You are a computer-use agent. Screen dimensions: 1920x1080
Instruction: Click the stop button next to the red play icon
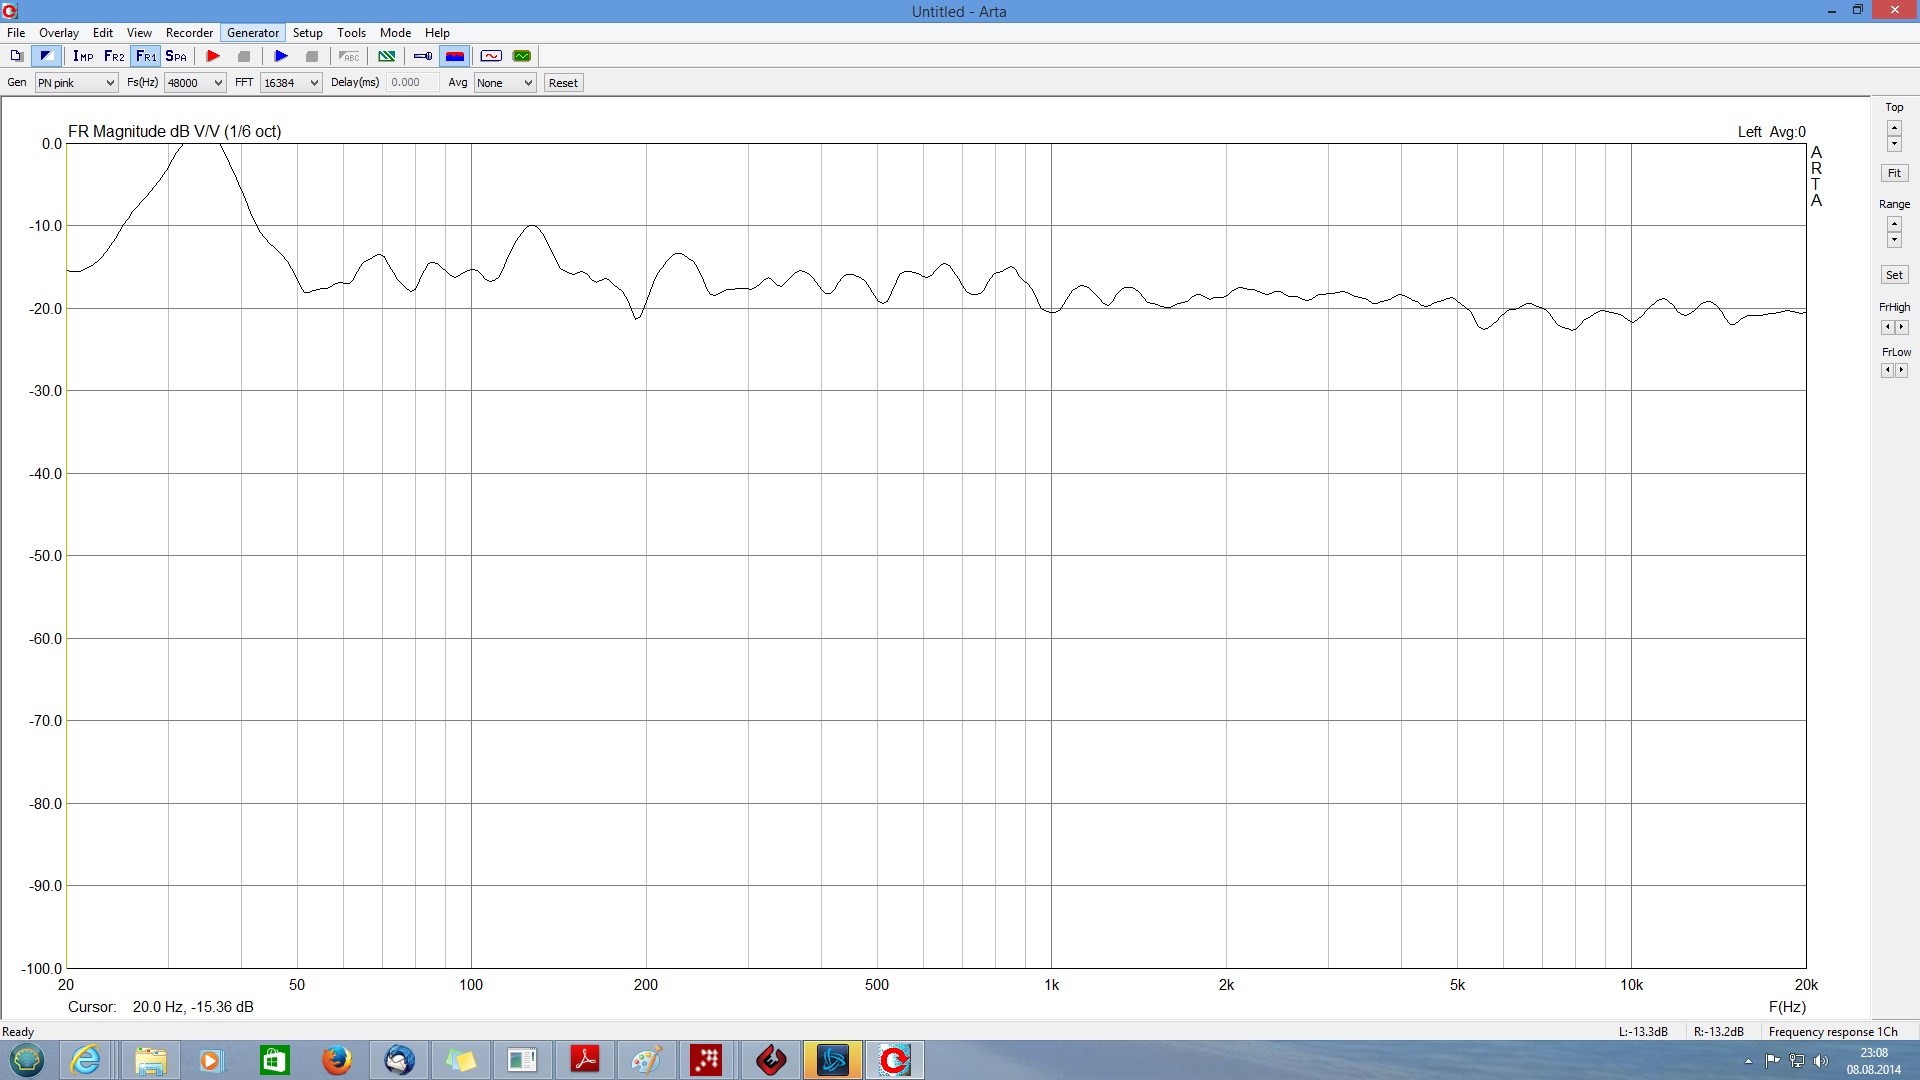[244, 56]
